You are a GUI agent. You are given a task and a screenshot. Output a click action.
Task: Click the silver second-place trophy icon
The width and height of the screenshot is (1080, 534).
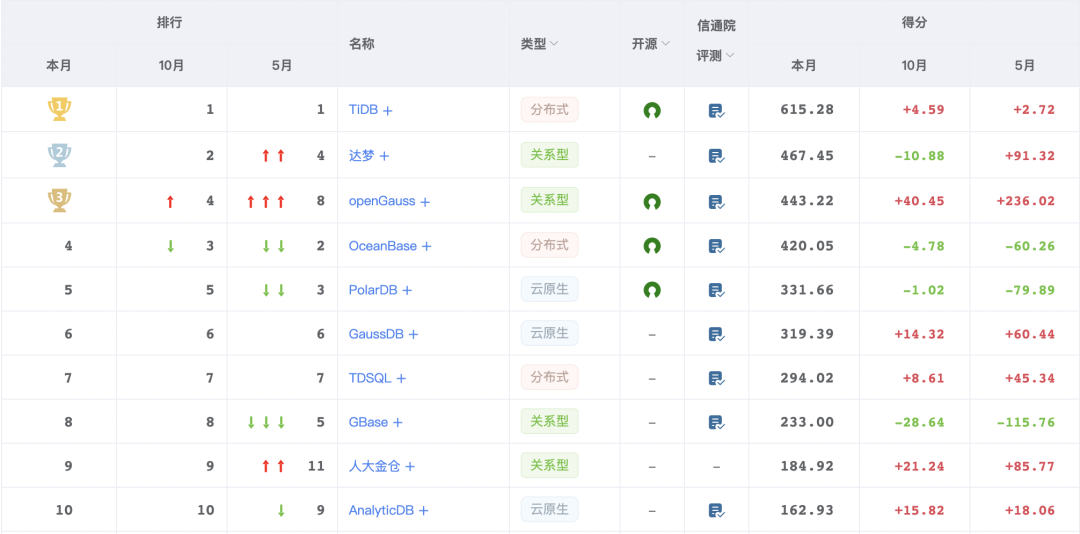tap(59, 155)
